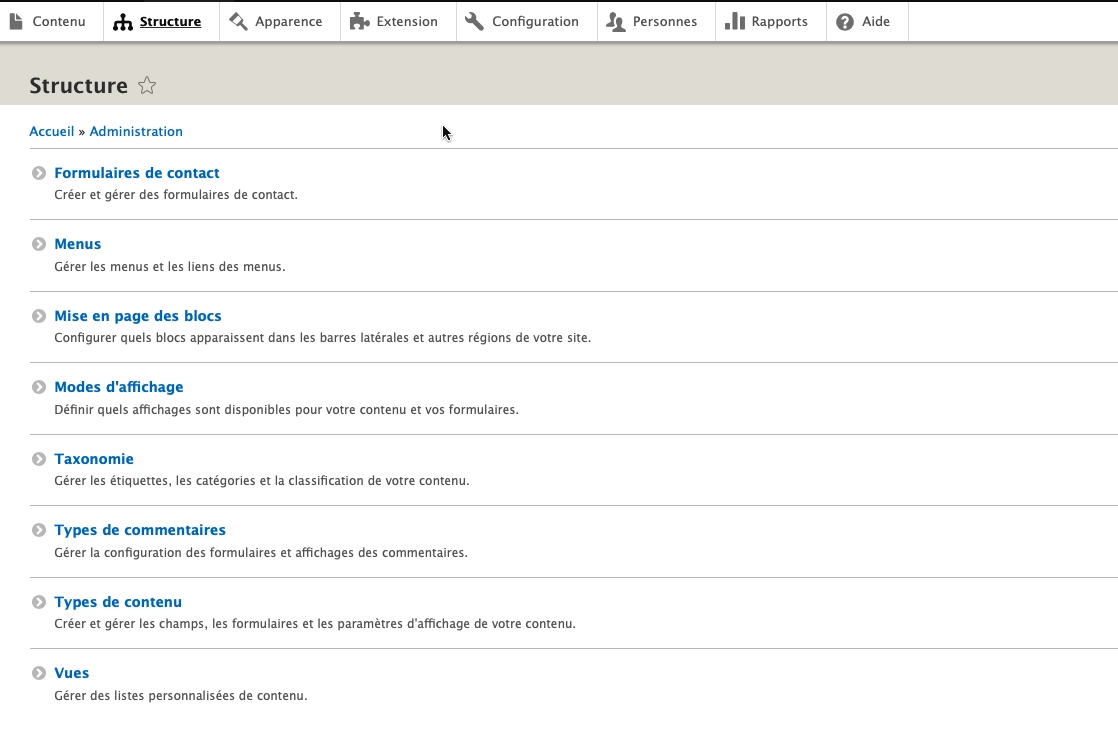Expand the Modes d'affichage arrow
Viewport: 1118px width, 732px height.
click(38, 386)
